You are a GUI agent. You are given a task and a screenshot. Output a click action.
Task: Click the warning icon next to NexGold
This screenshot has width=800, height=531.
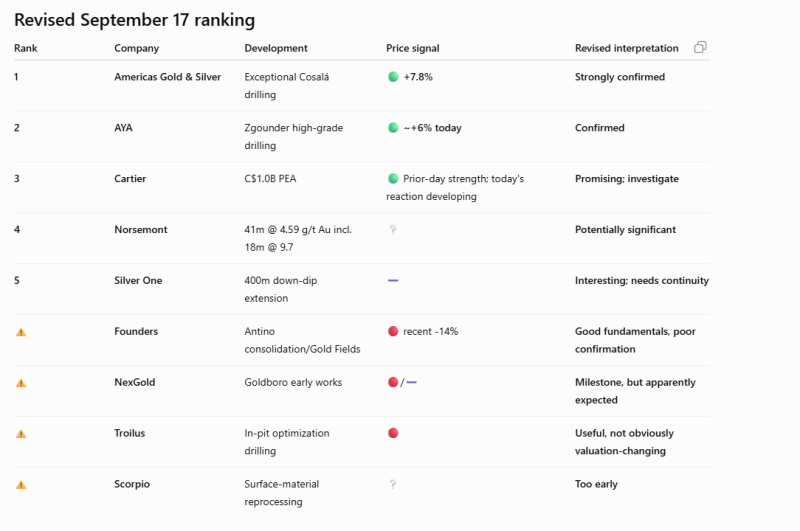pos(21,383)
